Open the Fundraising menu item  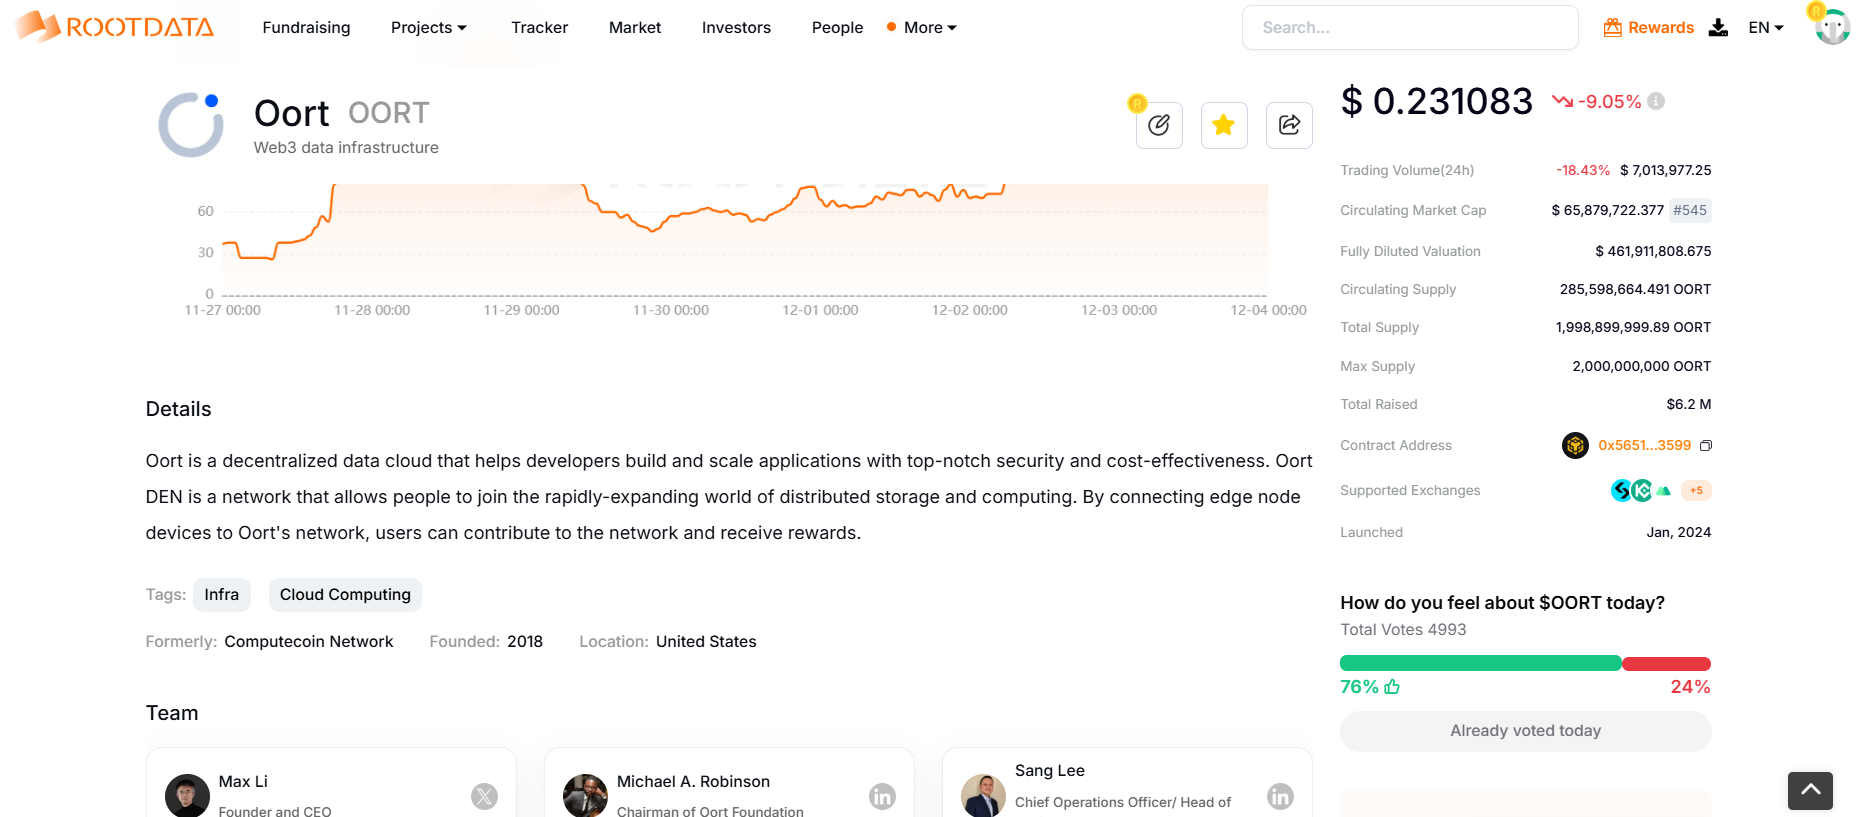click(x=306, y=27)
